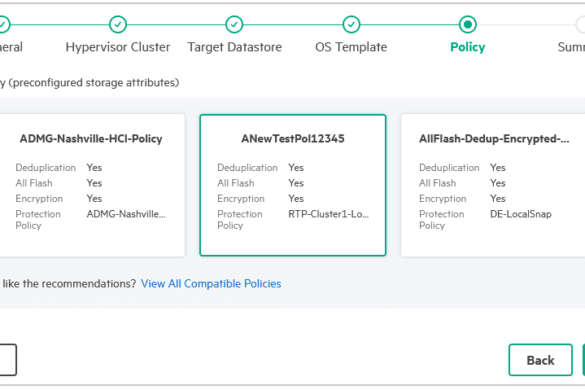This screenshot has height=390, width=585.
Task: Open View All Compatible Policies link
Action: pos(211,284)
